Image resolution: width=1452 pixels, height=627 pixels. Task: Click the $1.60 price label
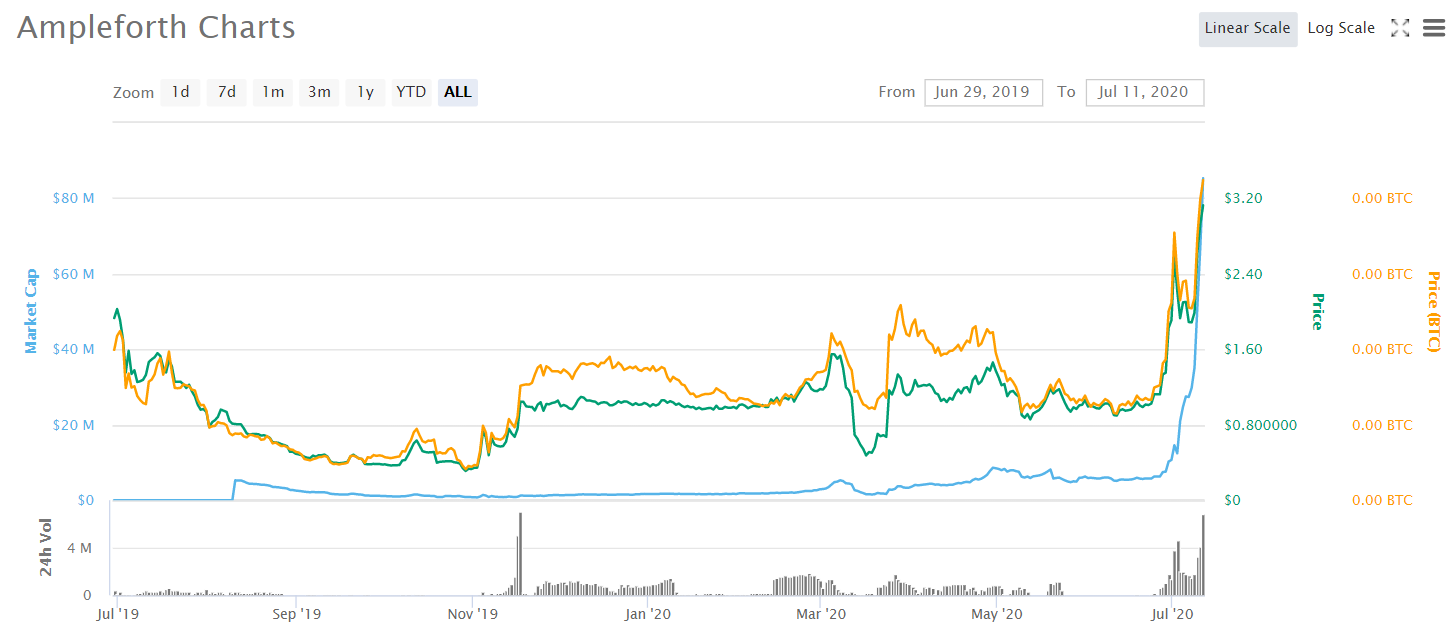[x=1243, y=349]
